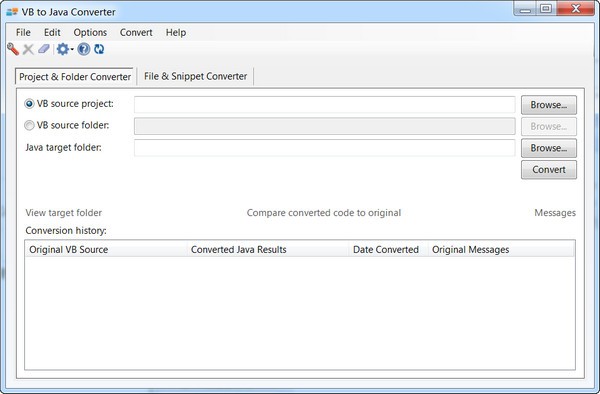
Task: Click the red wrench convert icon in toolbar
Action: 13,49
